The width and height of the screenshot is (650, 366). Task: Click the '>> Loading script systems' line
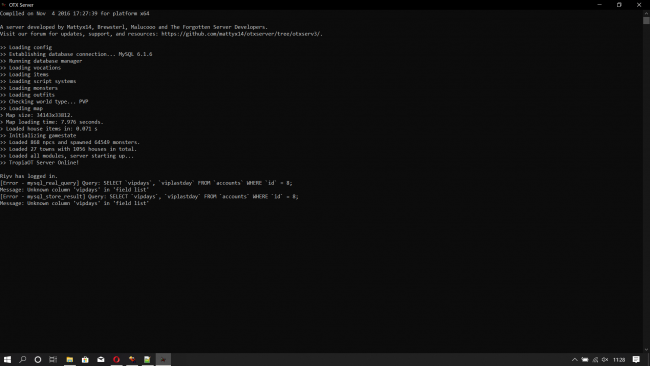click(38, 81)
